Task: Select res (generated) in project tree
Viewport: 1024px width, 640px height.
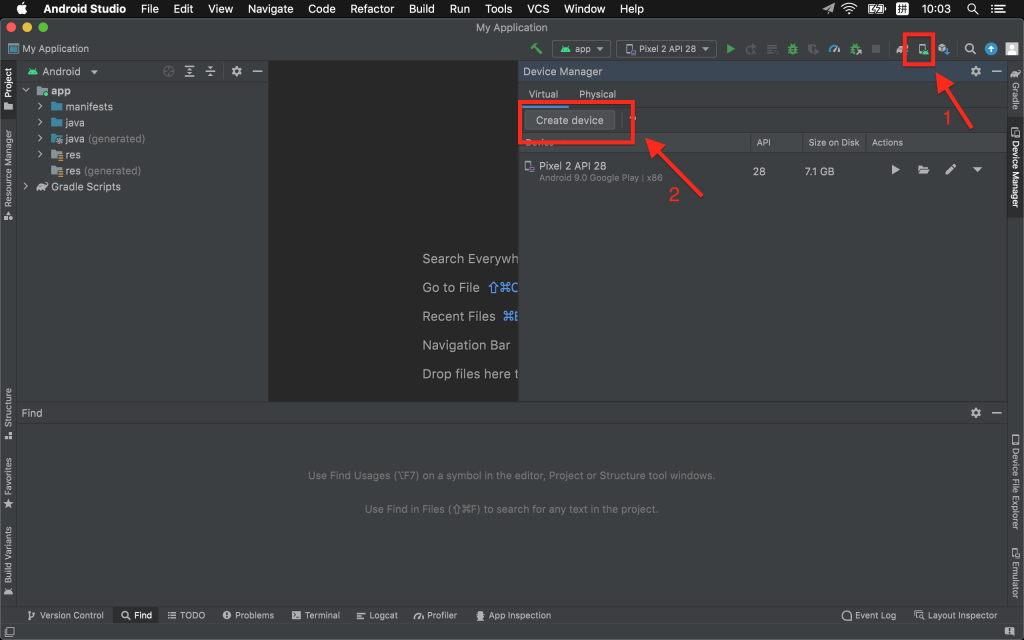Action: (96, 170)
